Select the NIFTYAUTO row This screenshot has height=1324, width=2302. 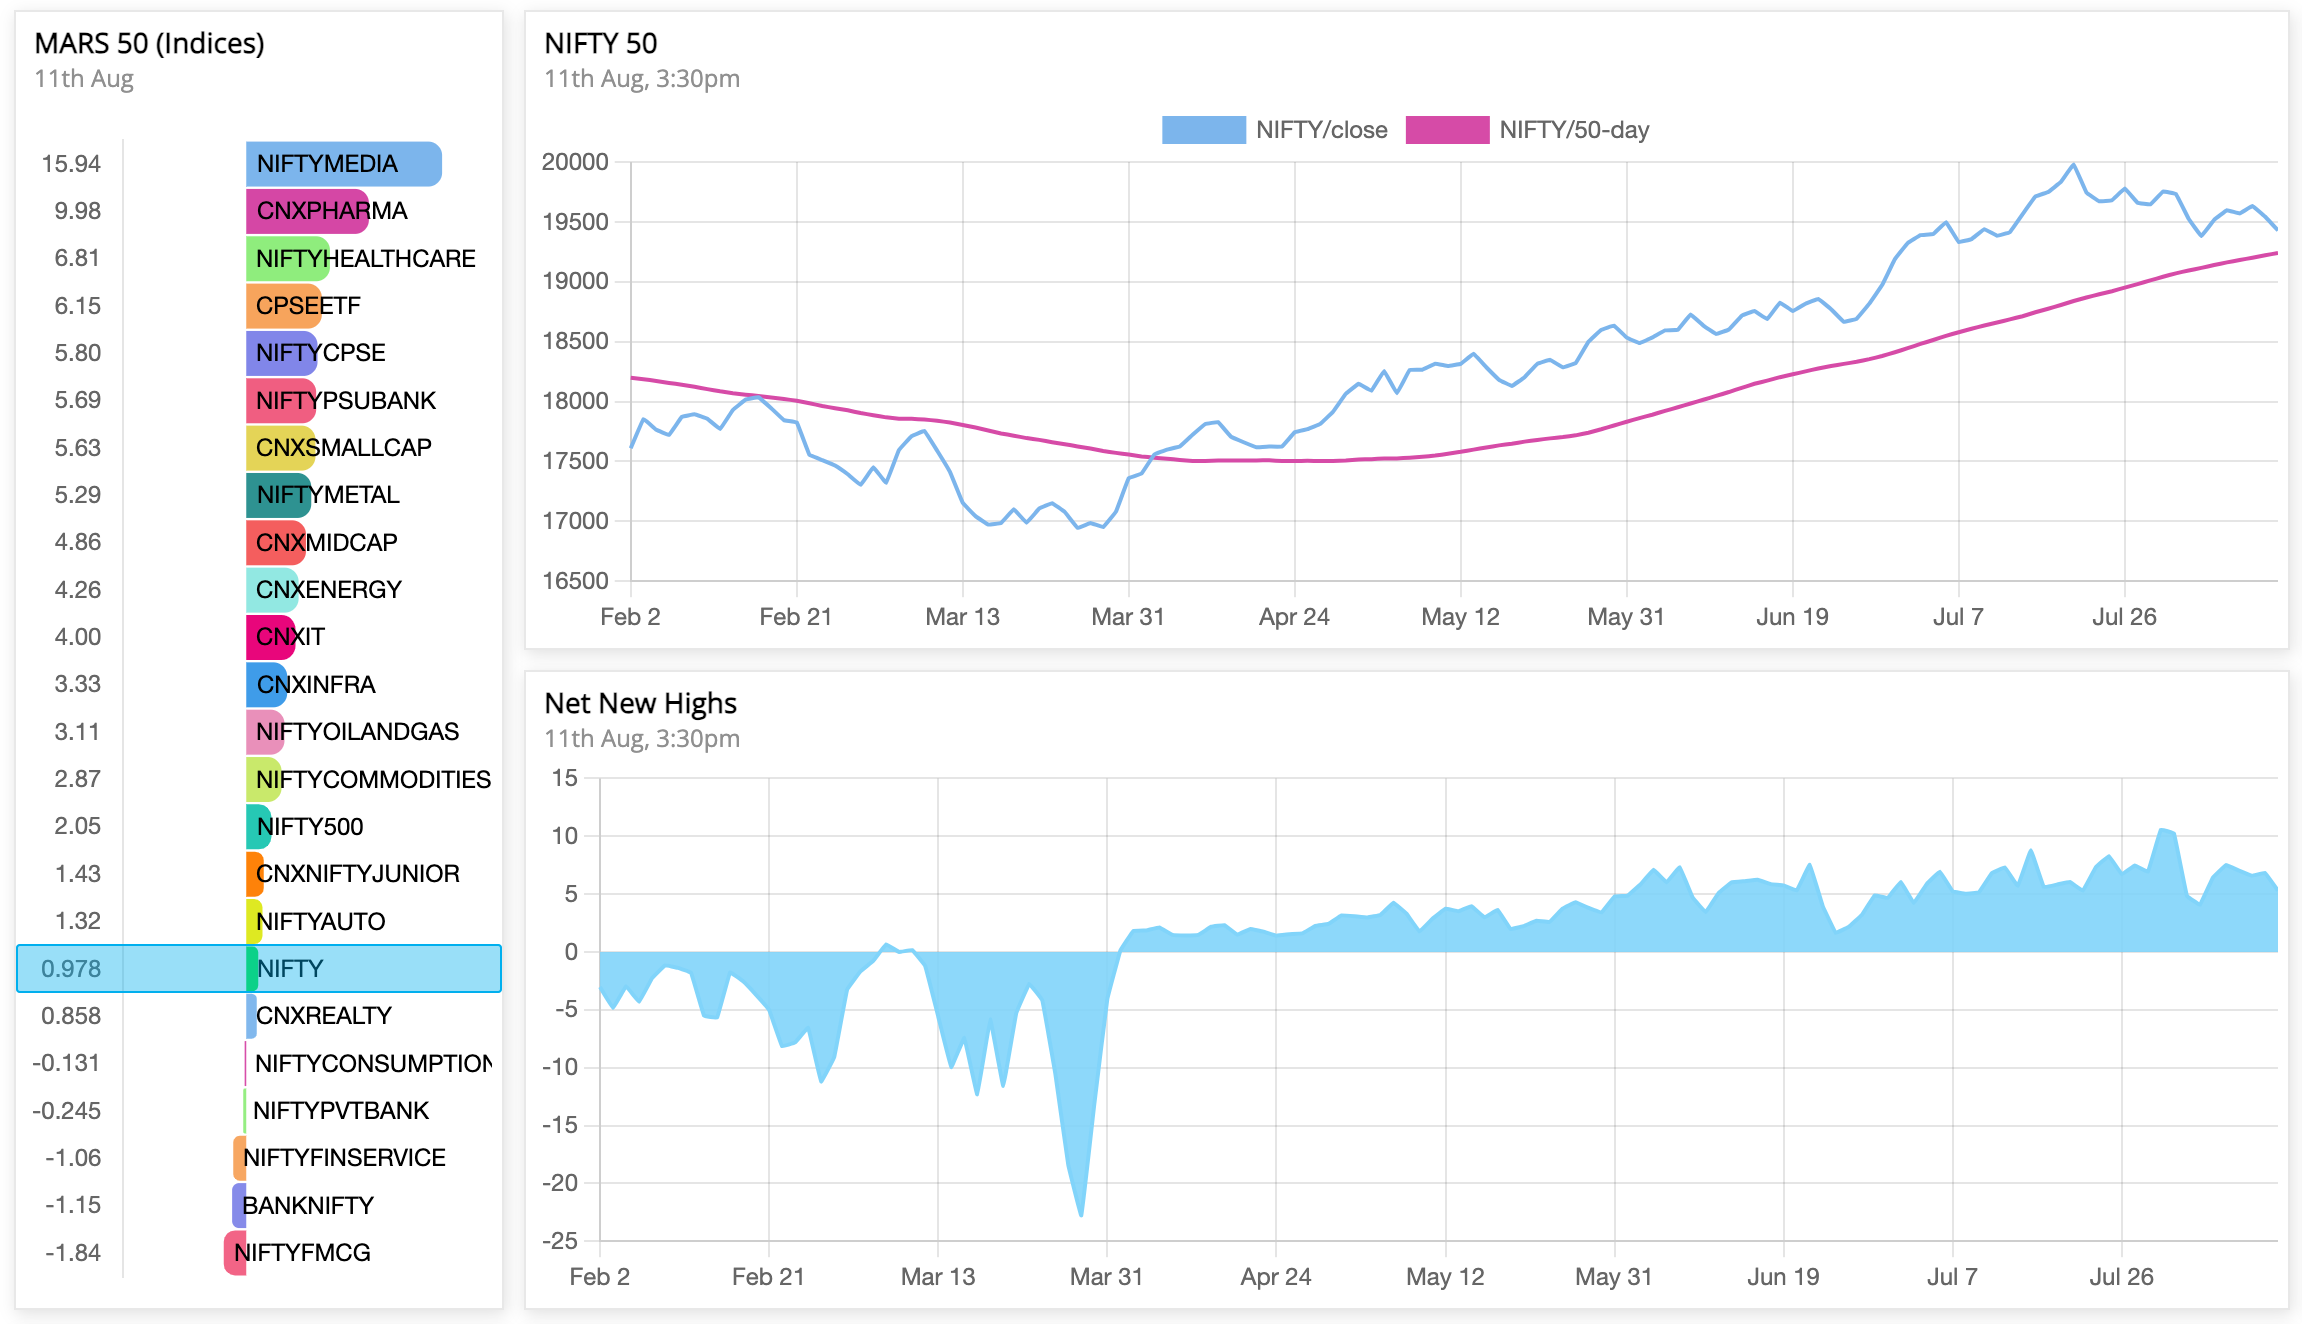(259, 921)
